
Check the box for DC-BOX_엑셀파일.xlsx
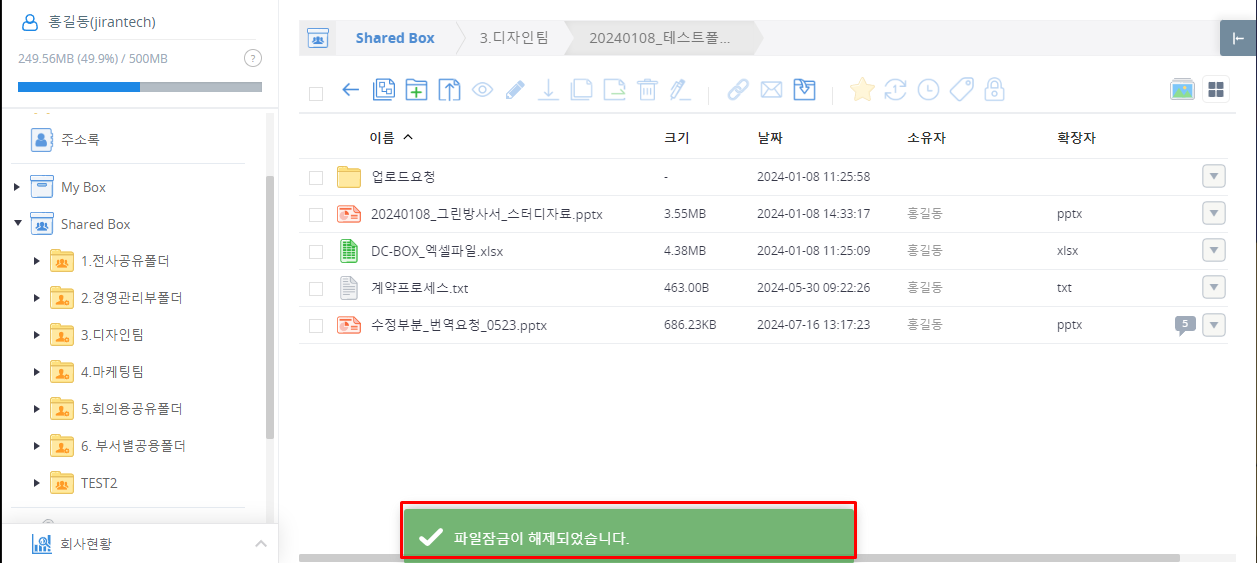click(x=316, y=252)
